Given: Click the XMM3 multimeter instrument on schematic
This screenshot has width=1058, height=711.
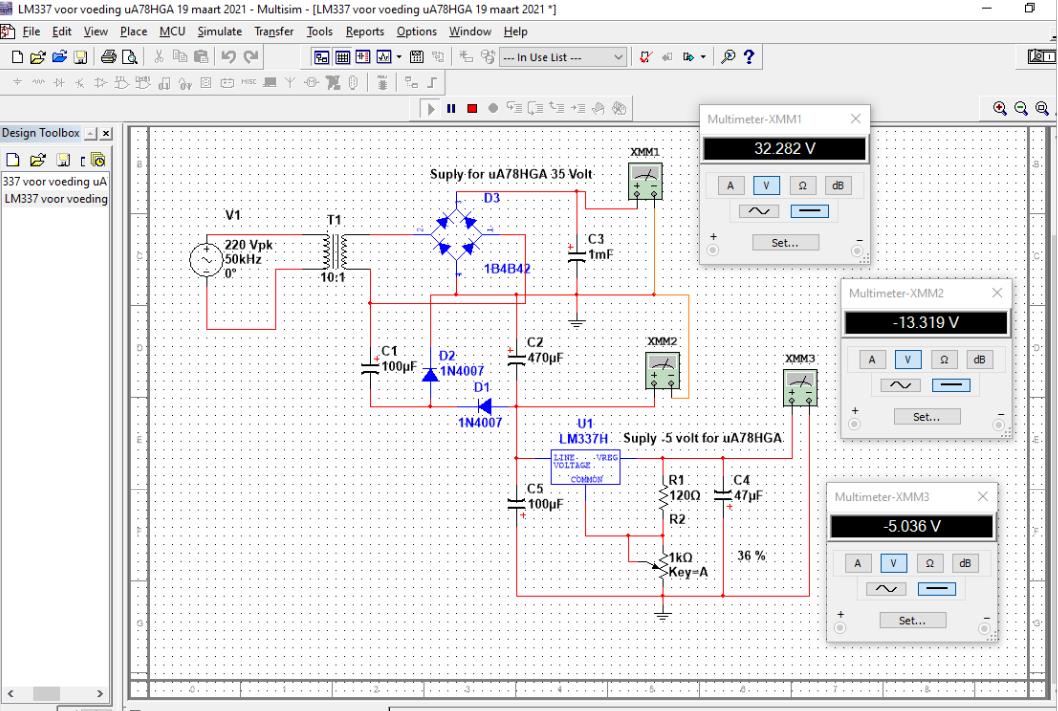Looking at the screenshot, I should (800, 388).
